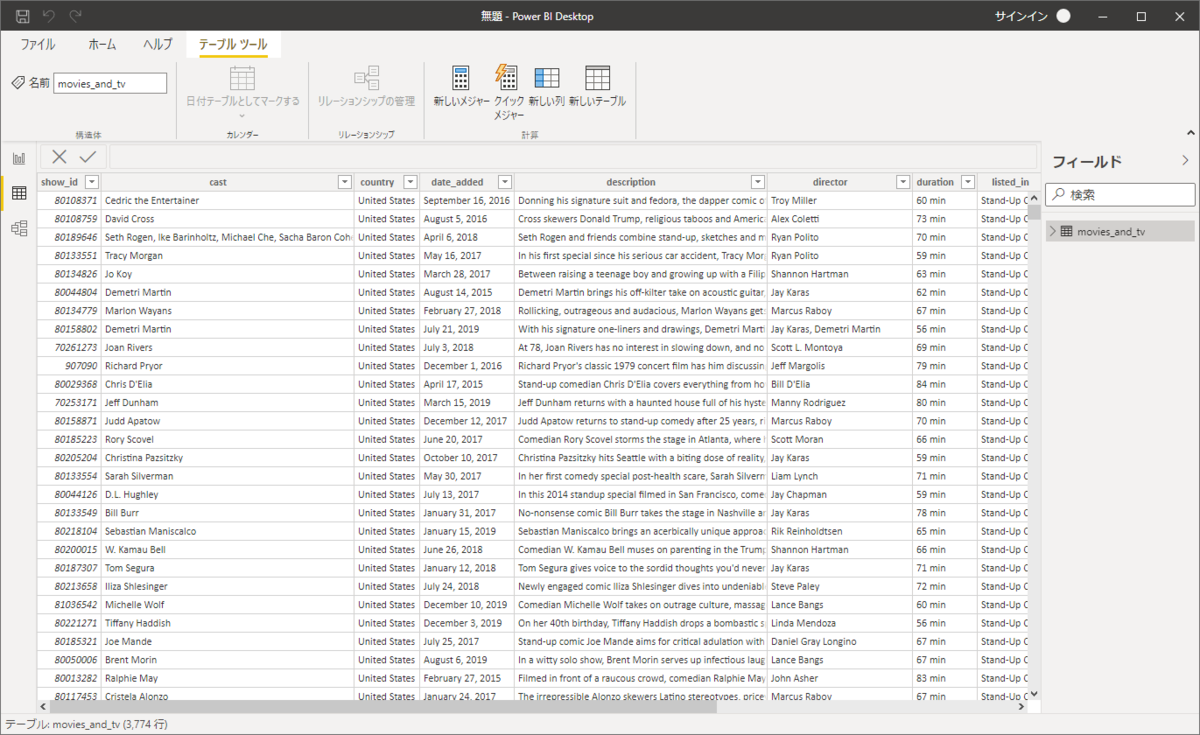
Task: Cancel formula with the X icon
Action: (60, 156)
